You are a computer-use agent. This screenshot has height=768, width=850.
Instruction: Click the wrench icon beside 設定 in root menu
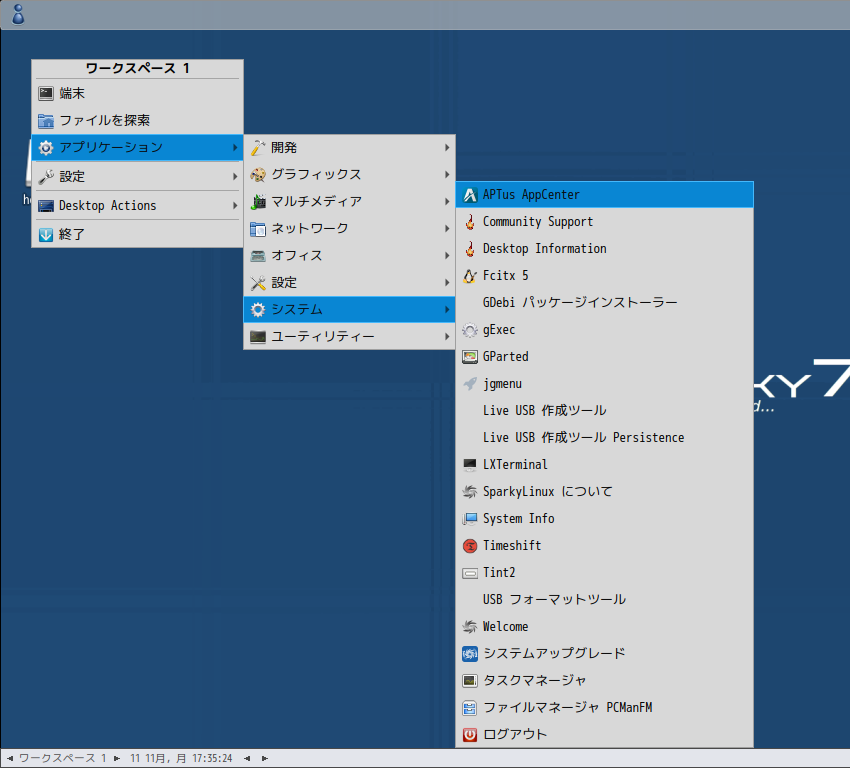tap(46, 177)
